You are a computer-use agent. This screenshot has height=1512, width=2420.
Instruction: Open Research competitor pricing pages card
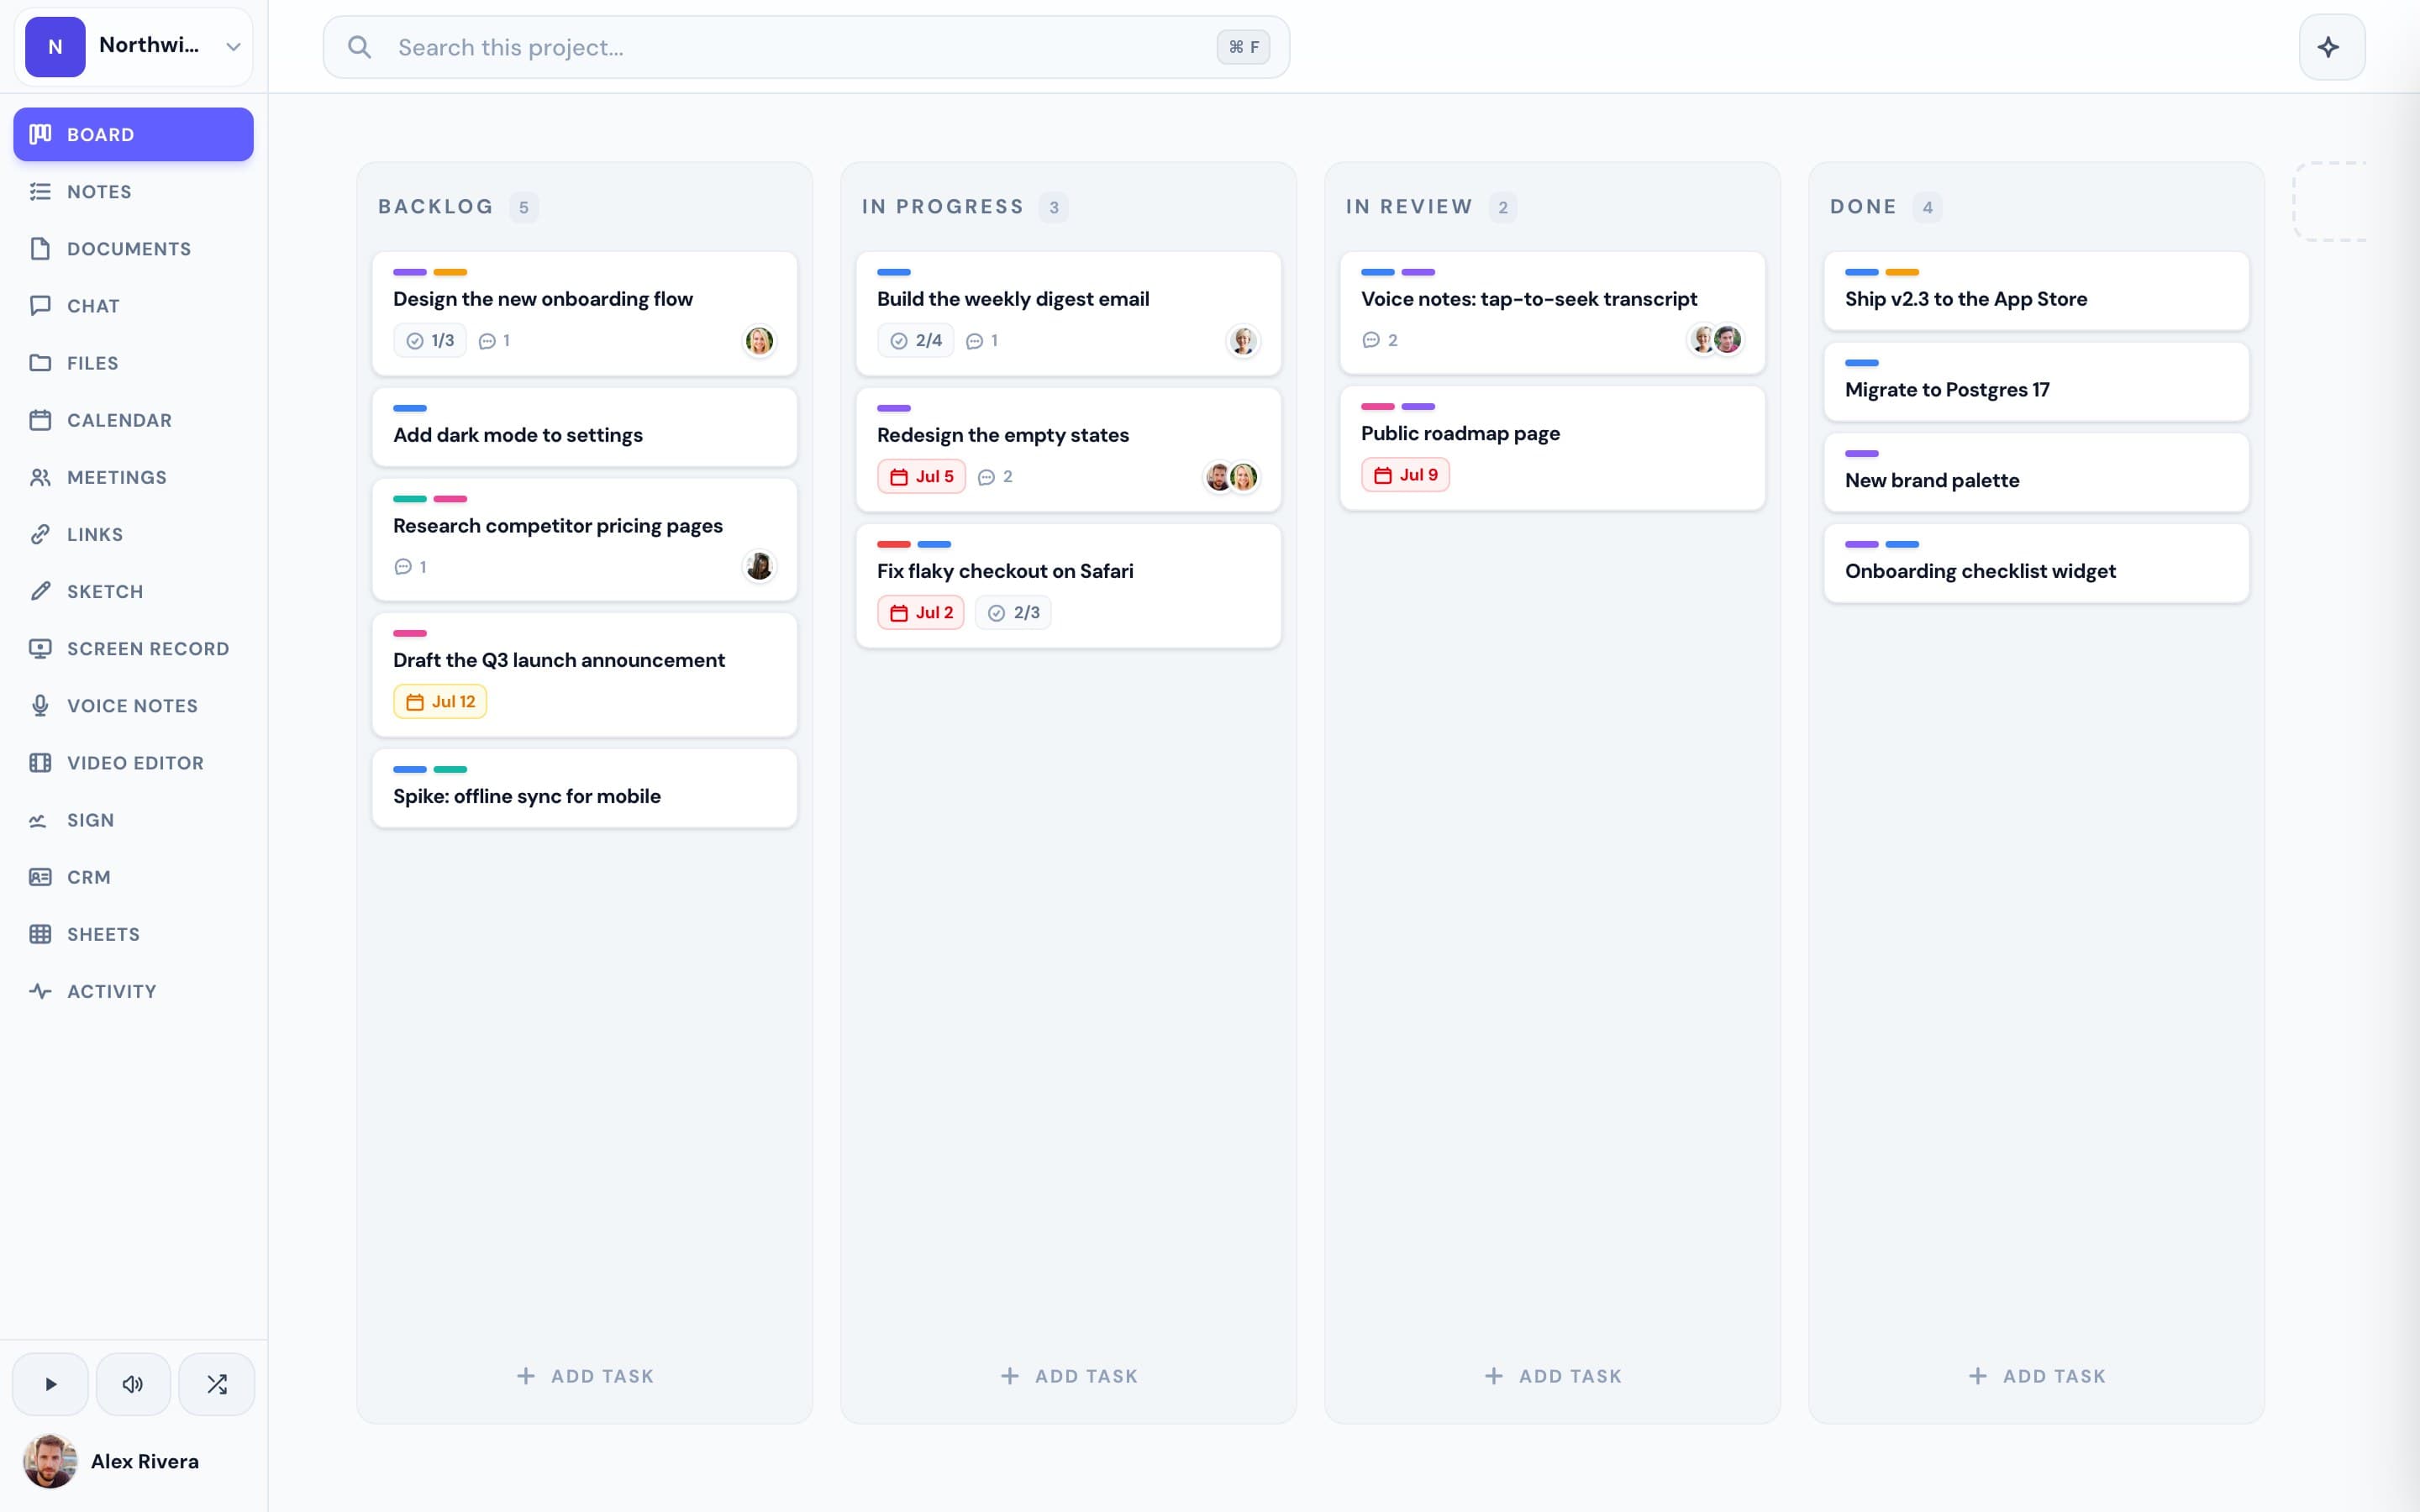click(585, 540)
